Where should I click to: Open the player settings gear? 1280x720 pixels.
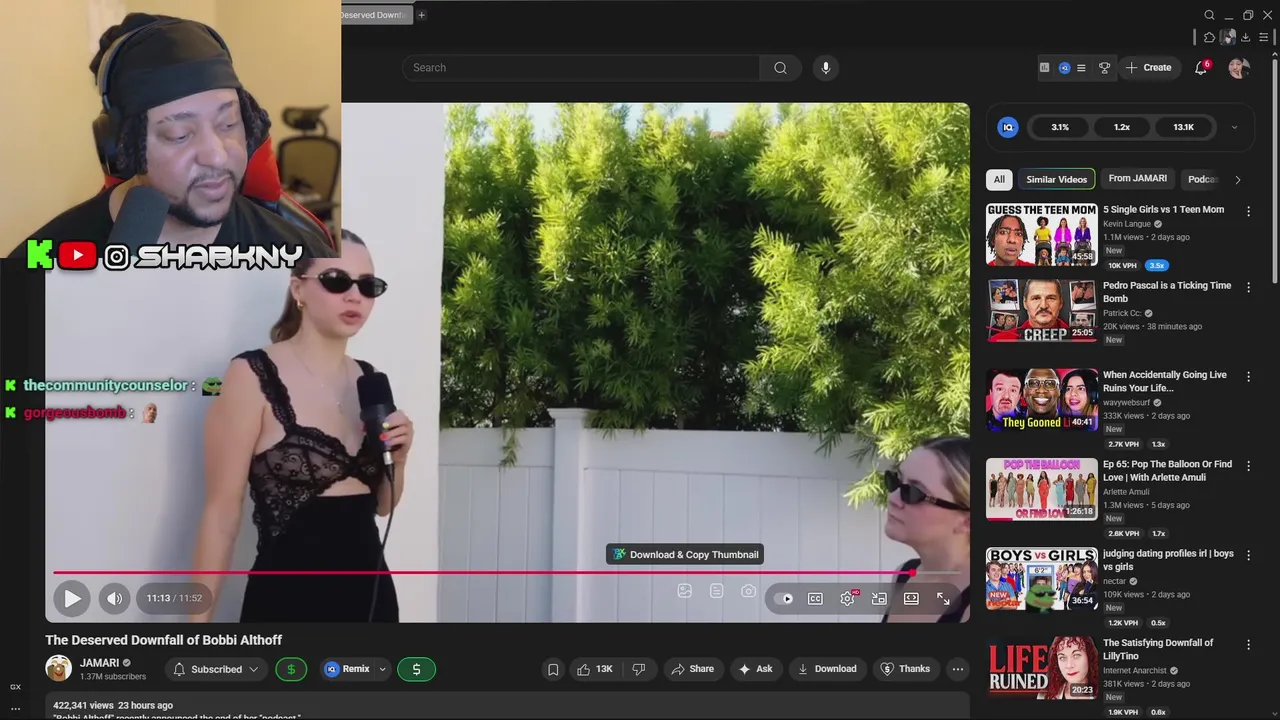pyautogui.click(x=848, y=599)
